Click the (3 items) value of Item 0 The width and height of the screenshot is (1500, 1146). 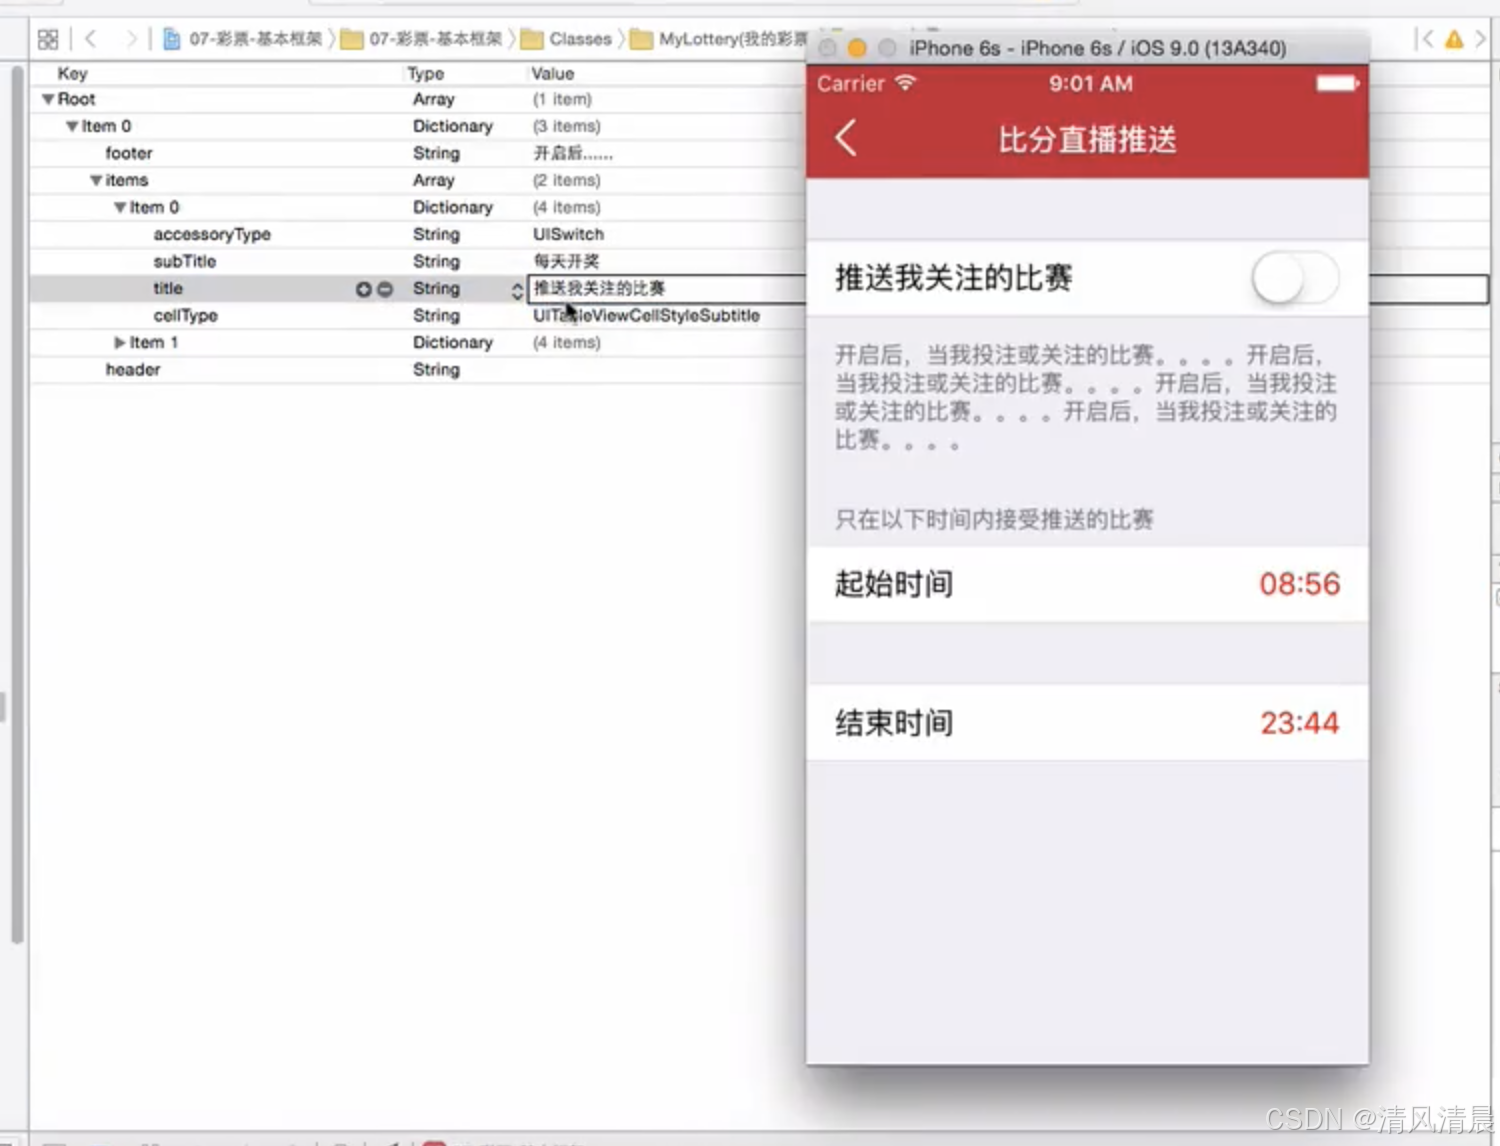coord(566,126)
